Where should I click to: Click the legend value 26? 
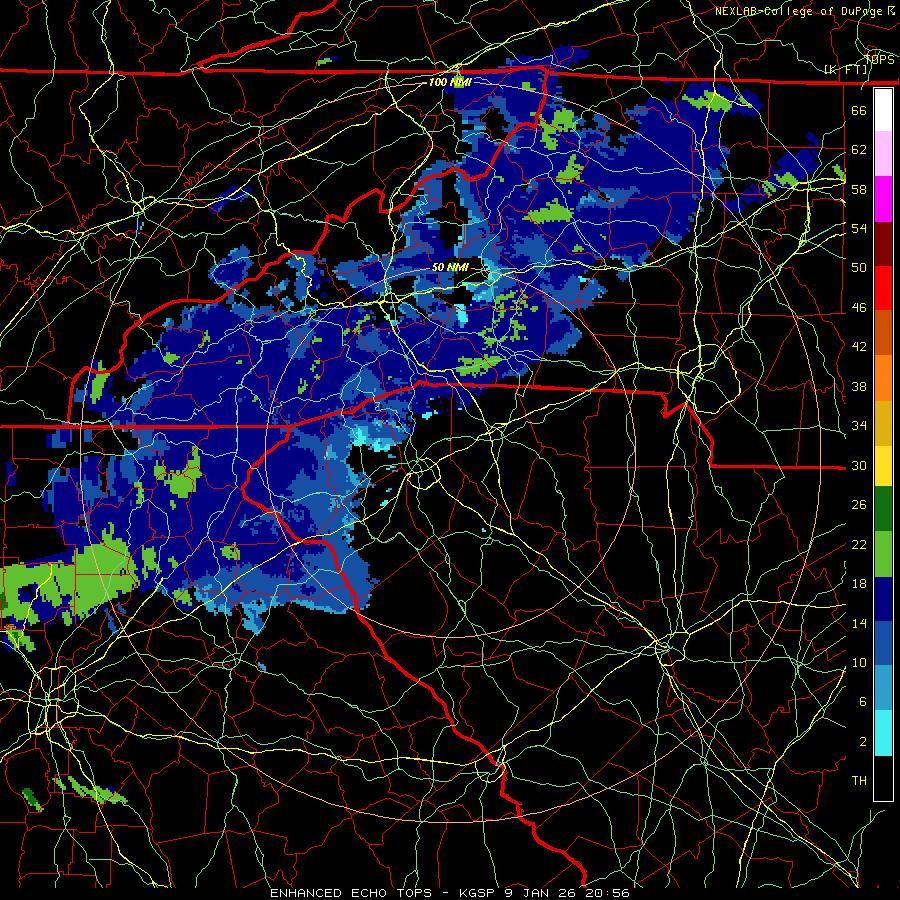click(x=859, y=505)
